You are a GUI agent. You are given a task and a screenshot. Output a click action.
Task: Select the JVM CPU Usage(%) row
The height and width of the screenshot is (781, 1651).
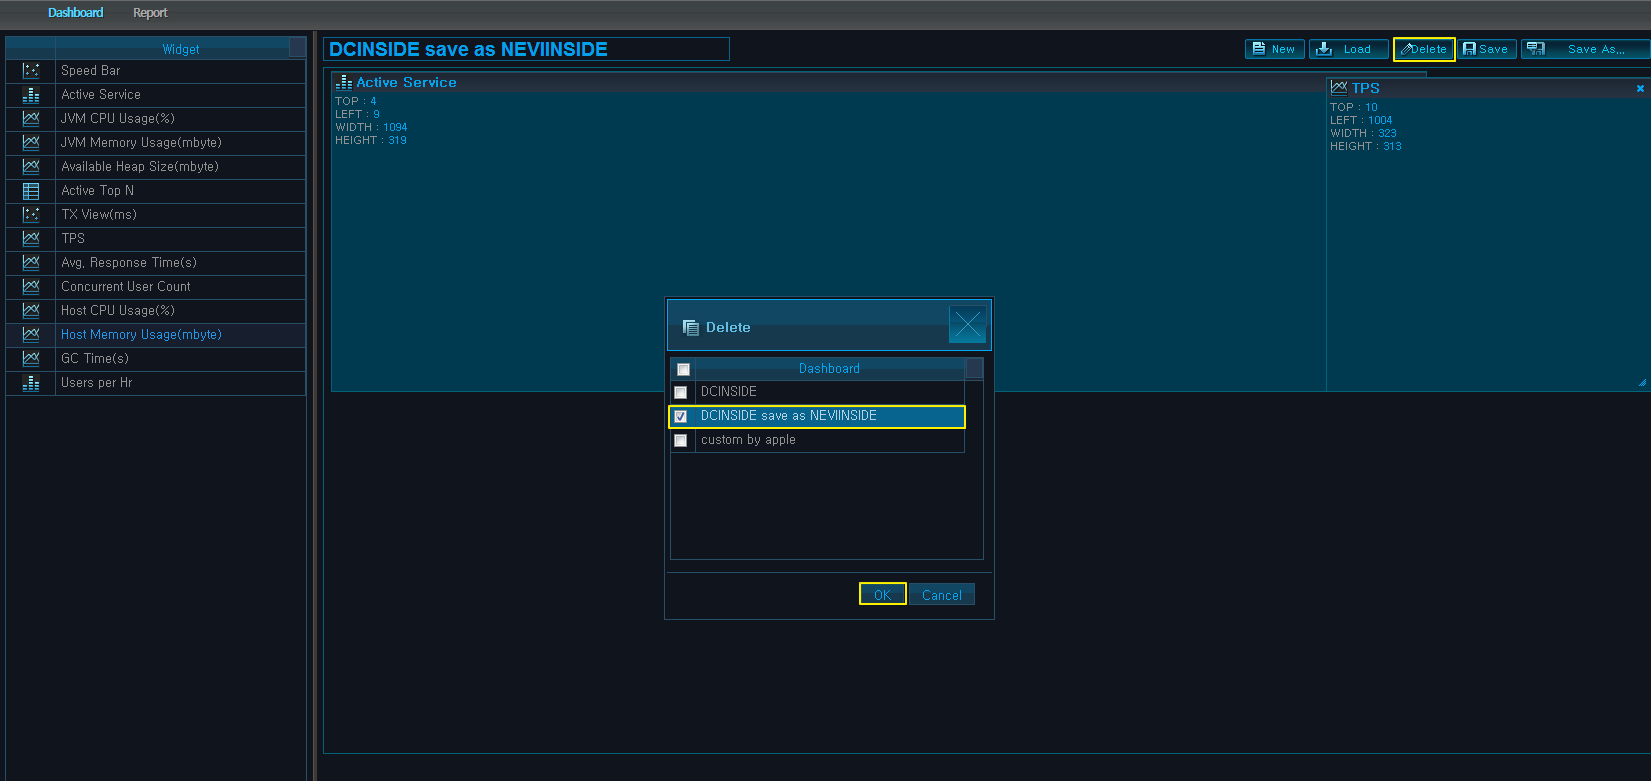tap(156, 119)
